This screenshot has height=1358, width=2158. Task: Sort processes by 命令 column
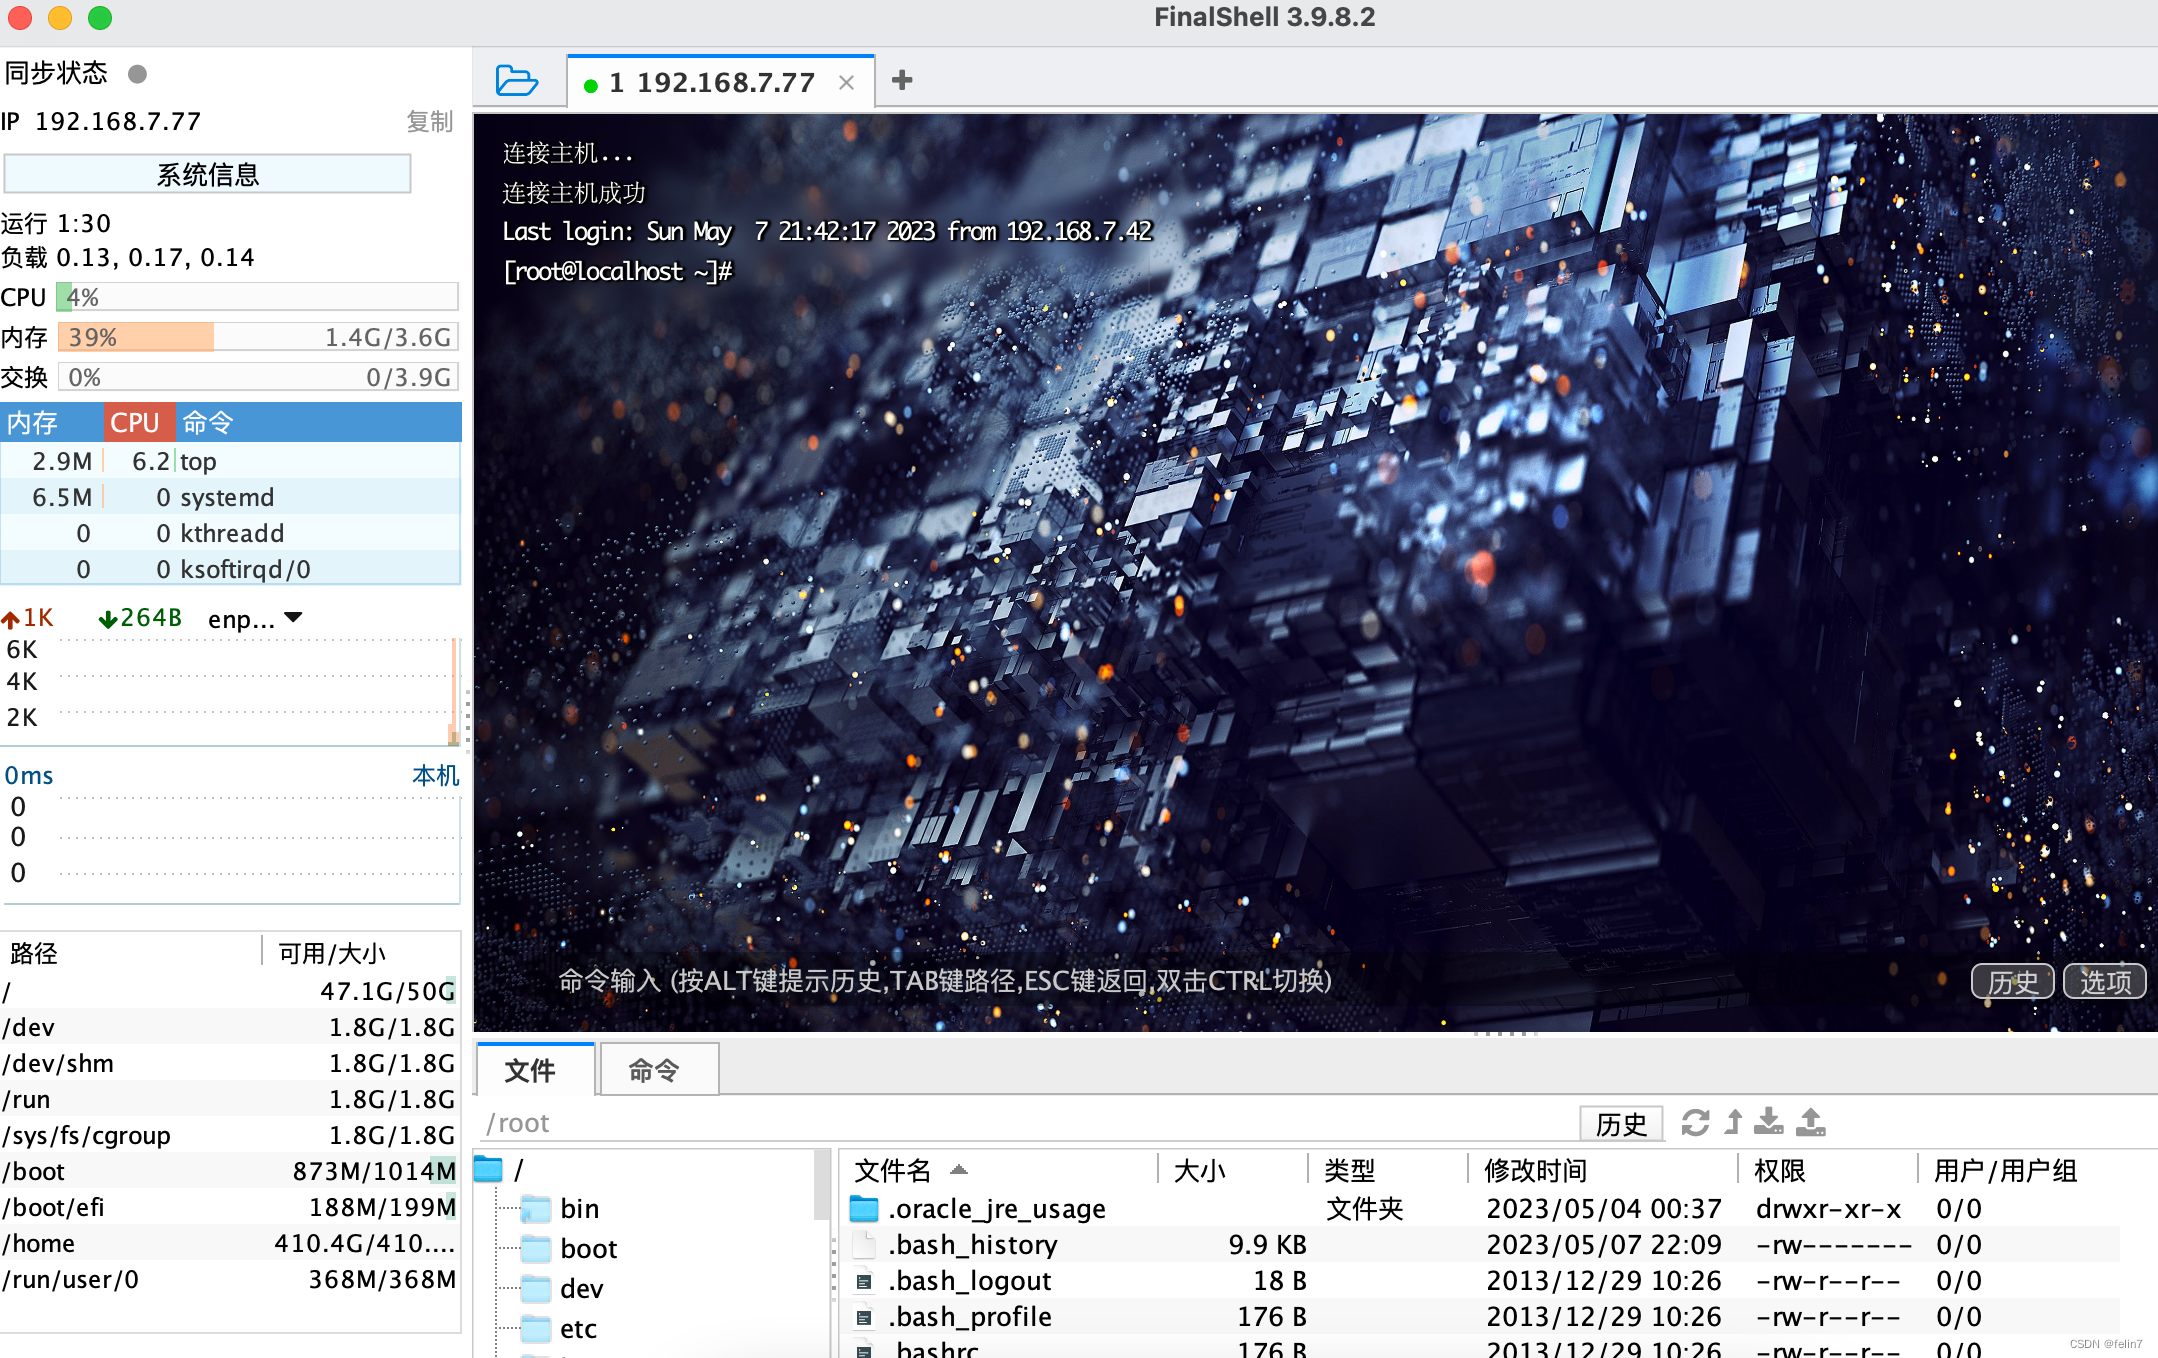[318, 422]
